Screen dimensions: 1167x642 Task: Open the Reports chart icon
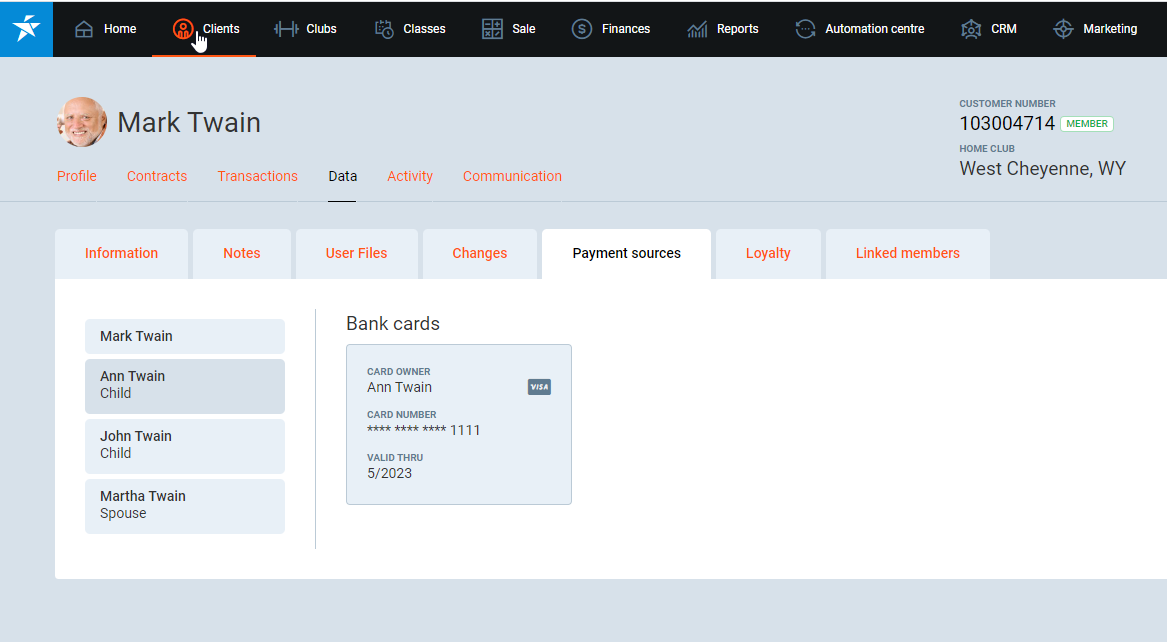click(x=697, y=29)
